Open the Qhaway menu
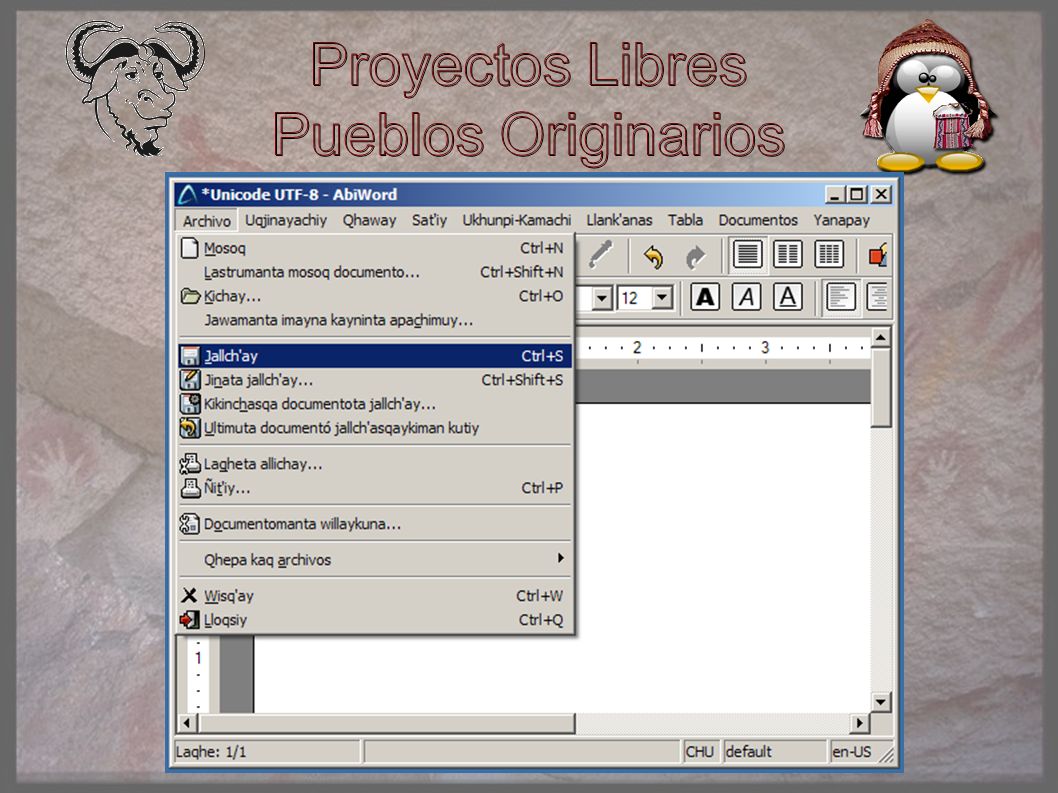Viewport: 1058px width, 793px height. click(x=369, y=220)
